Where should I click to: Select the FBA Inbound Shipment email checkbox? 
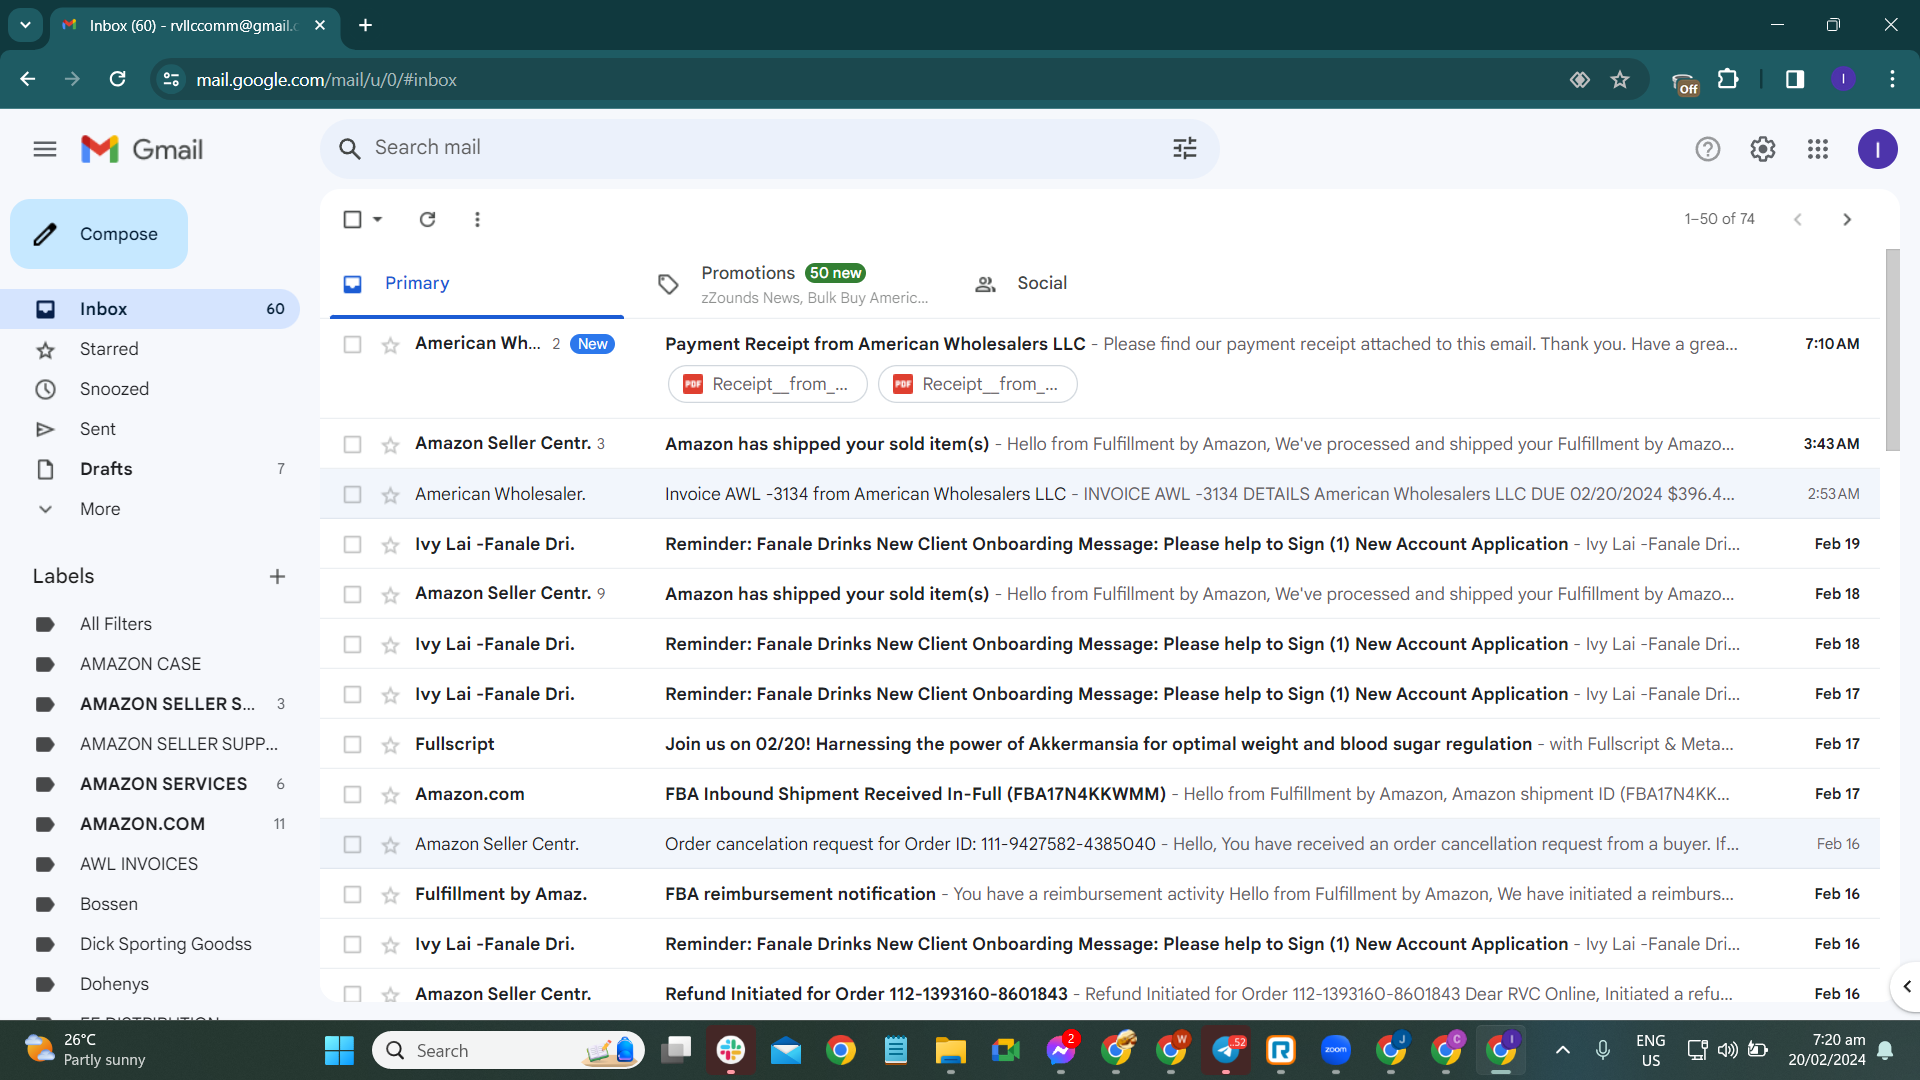click(x=352, y=794)
